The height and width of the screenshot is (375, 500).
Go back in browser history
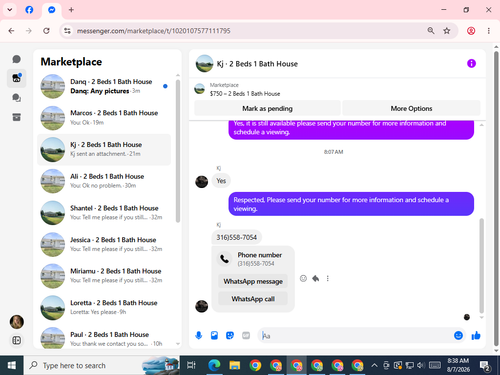click(11, 31)
